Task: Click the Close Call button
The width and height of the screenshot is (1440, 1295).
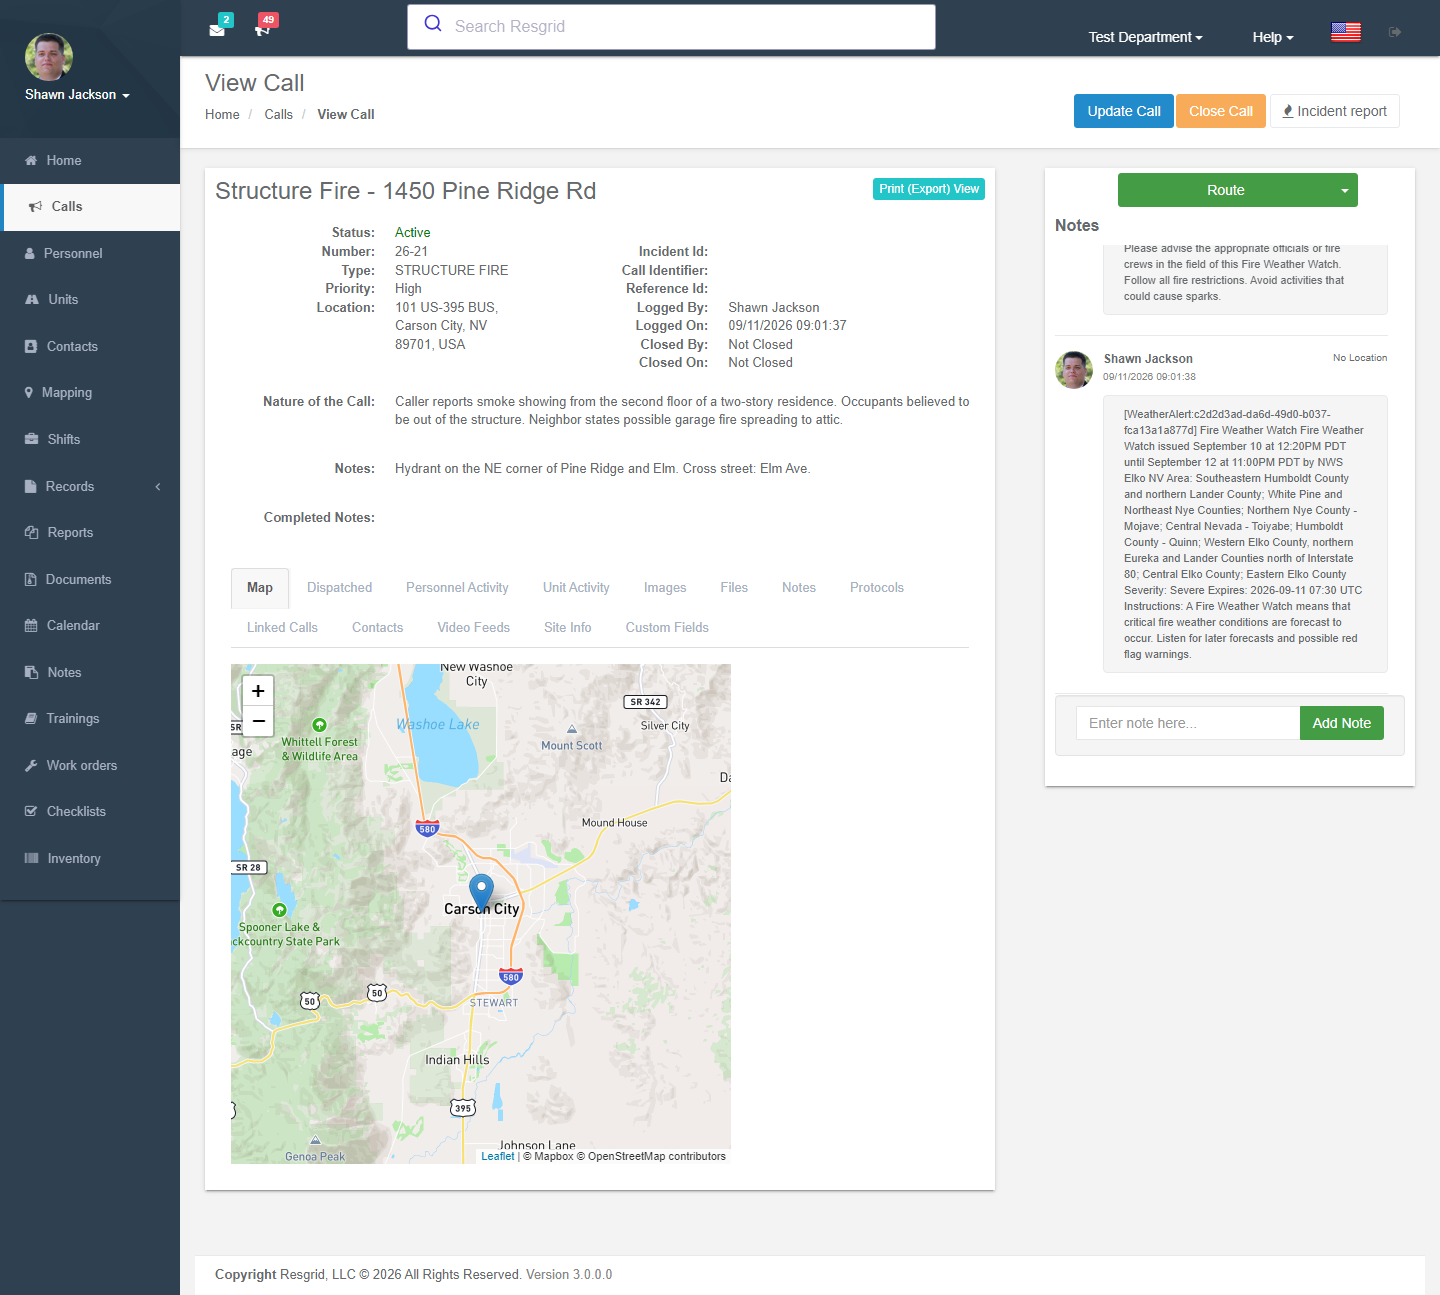Action: point(1221,111)
